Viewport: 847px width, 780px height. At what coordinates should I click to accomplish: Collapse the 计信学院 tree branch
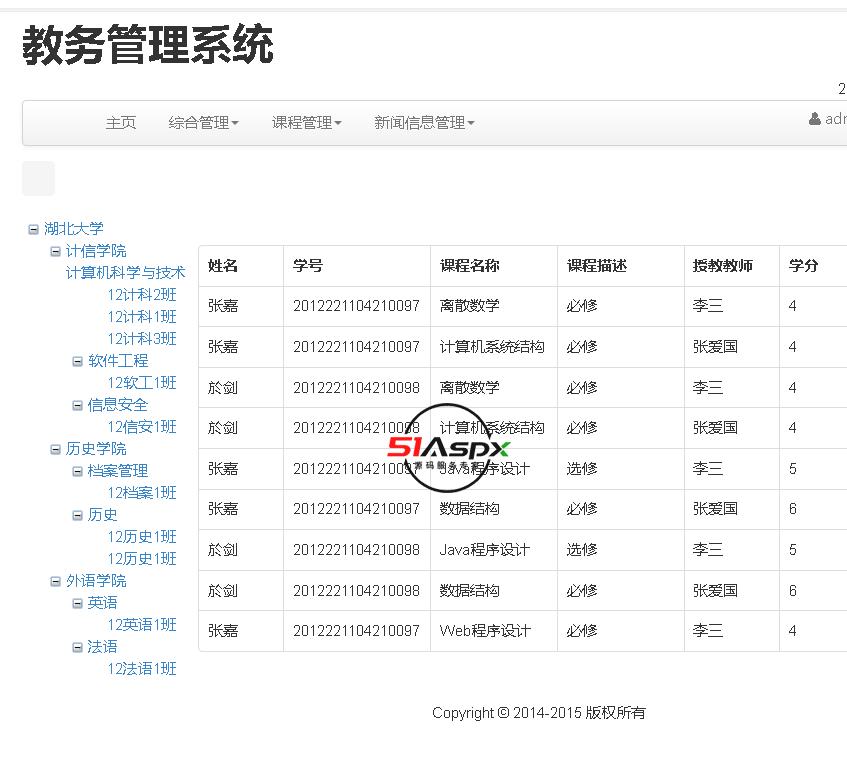(56, 251)
